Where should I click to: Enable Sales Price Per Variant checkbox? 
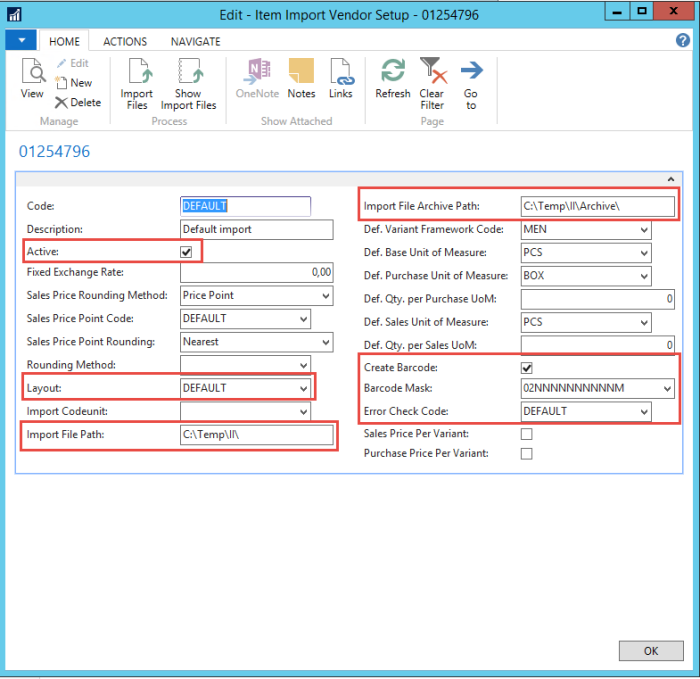tap(527, 434)
